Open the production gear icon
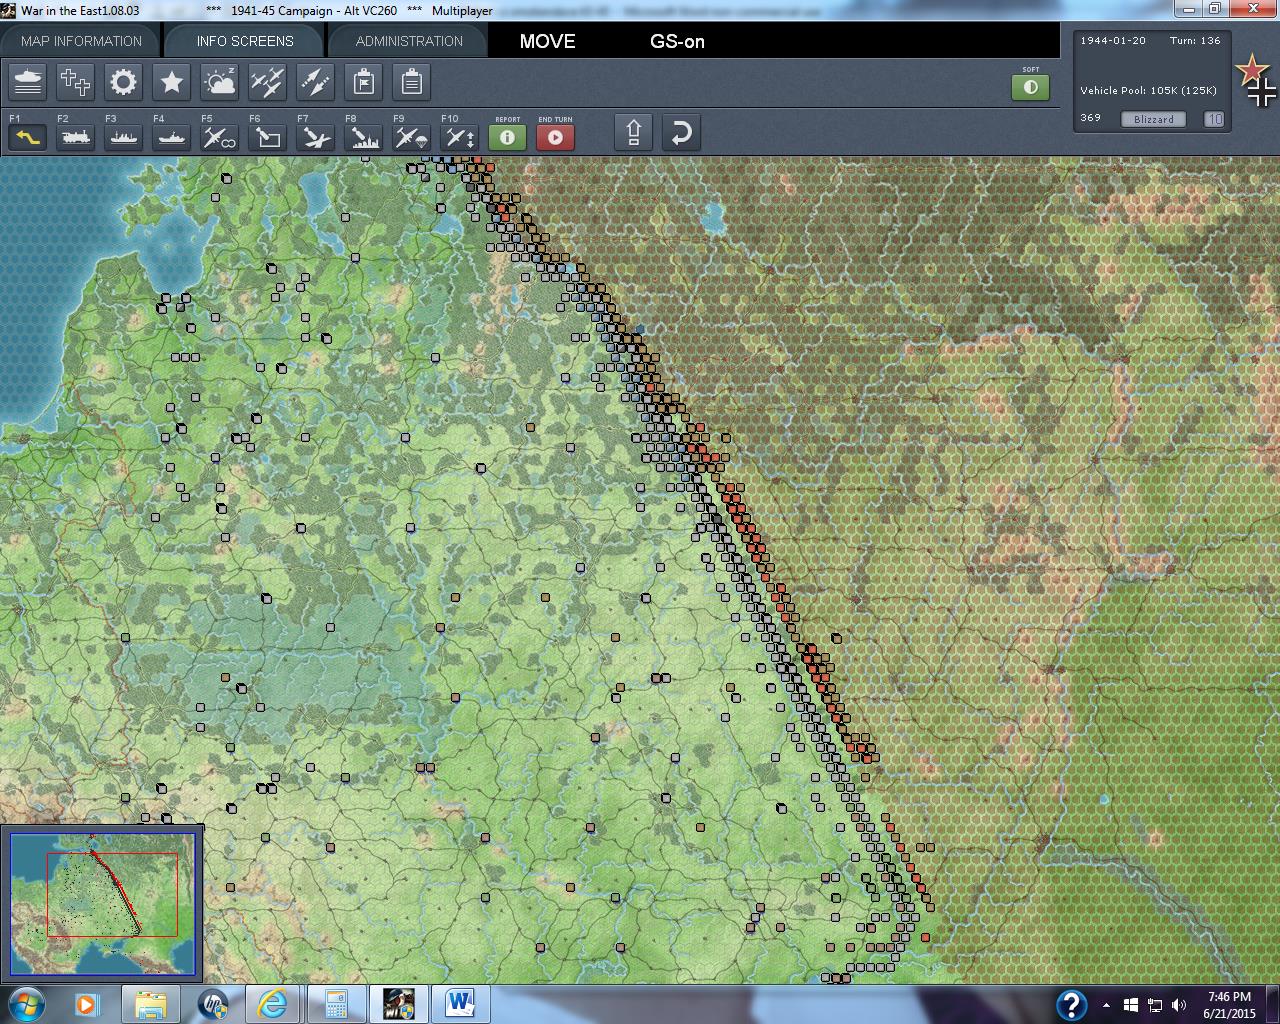Image resolution: width=1280 pixels, height=1024 pixels. [x=124, y=82]
